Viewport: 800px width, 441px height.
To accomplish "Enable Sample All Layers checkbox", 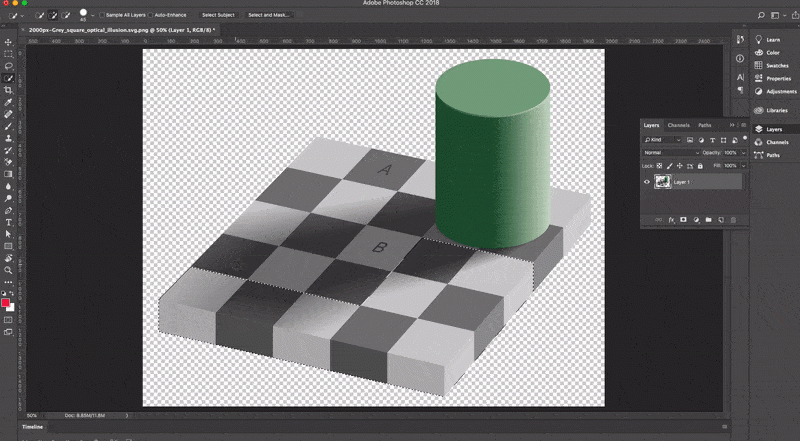I will (x=103, y=16).
